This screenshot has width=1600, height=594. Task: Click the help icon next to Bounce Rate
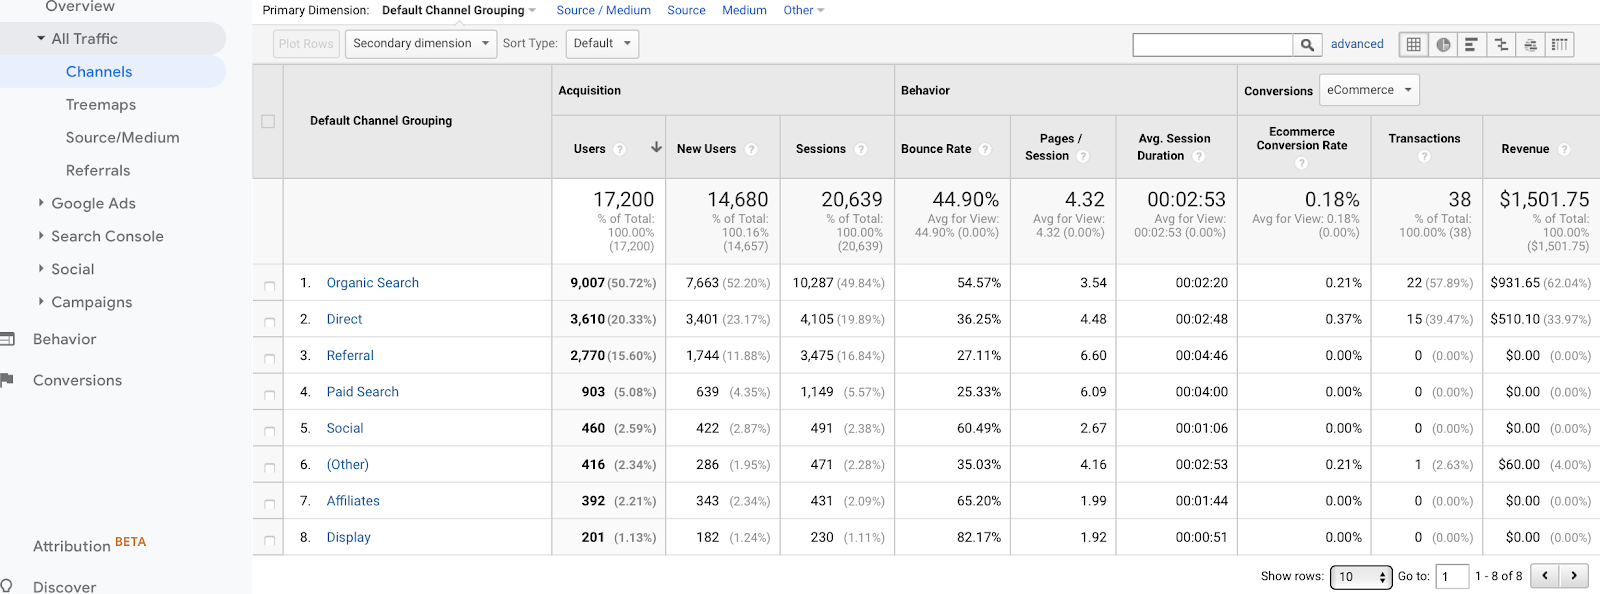coord(985,149)
